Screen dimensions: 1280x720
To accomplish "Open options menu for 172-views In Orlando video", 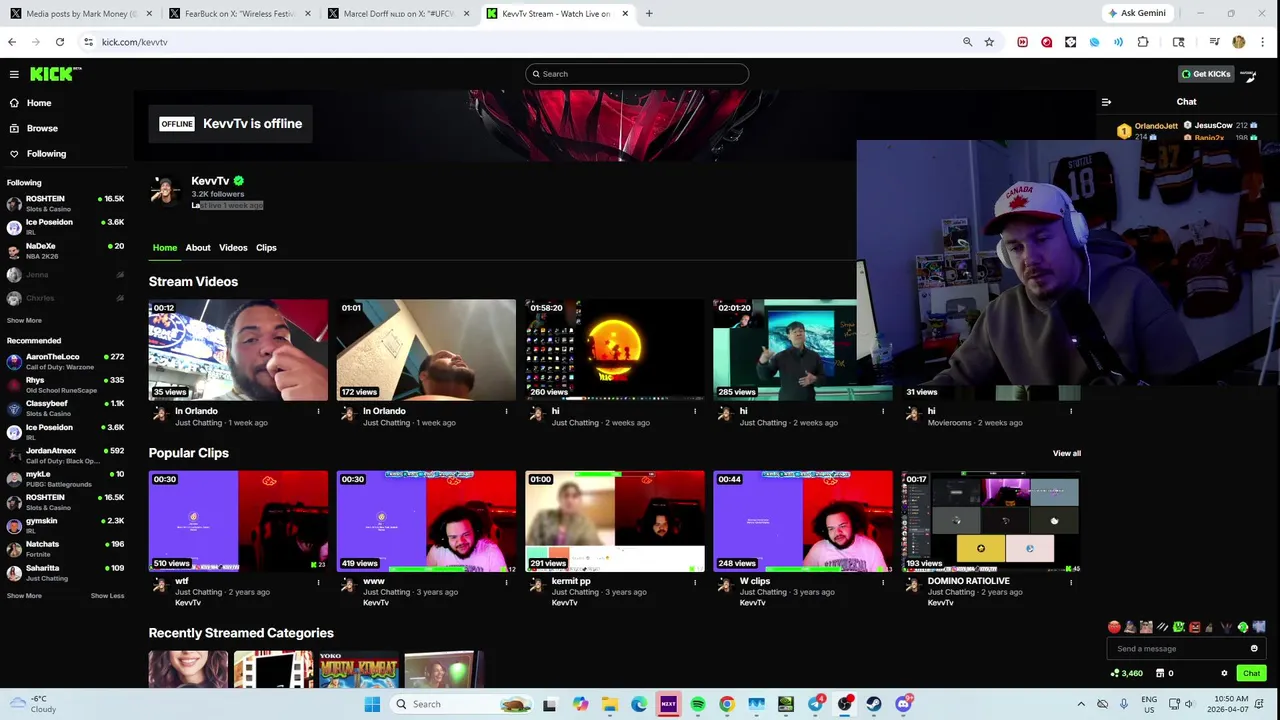I will click(506, 411).
